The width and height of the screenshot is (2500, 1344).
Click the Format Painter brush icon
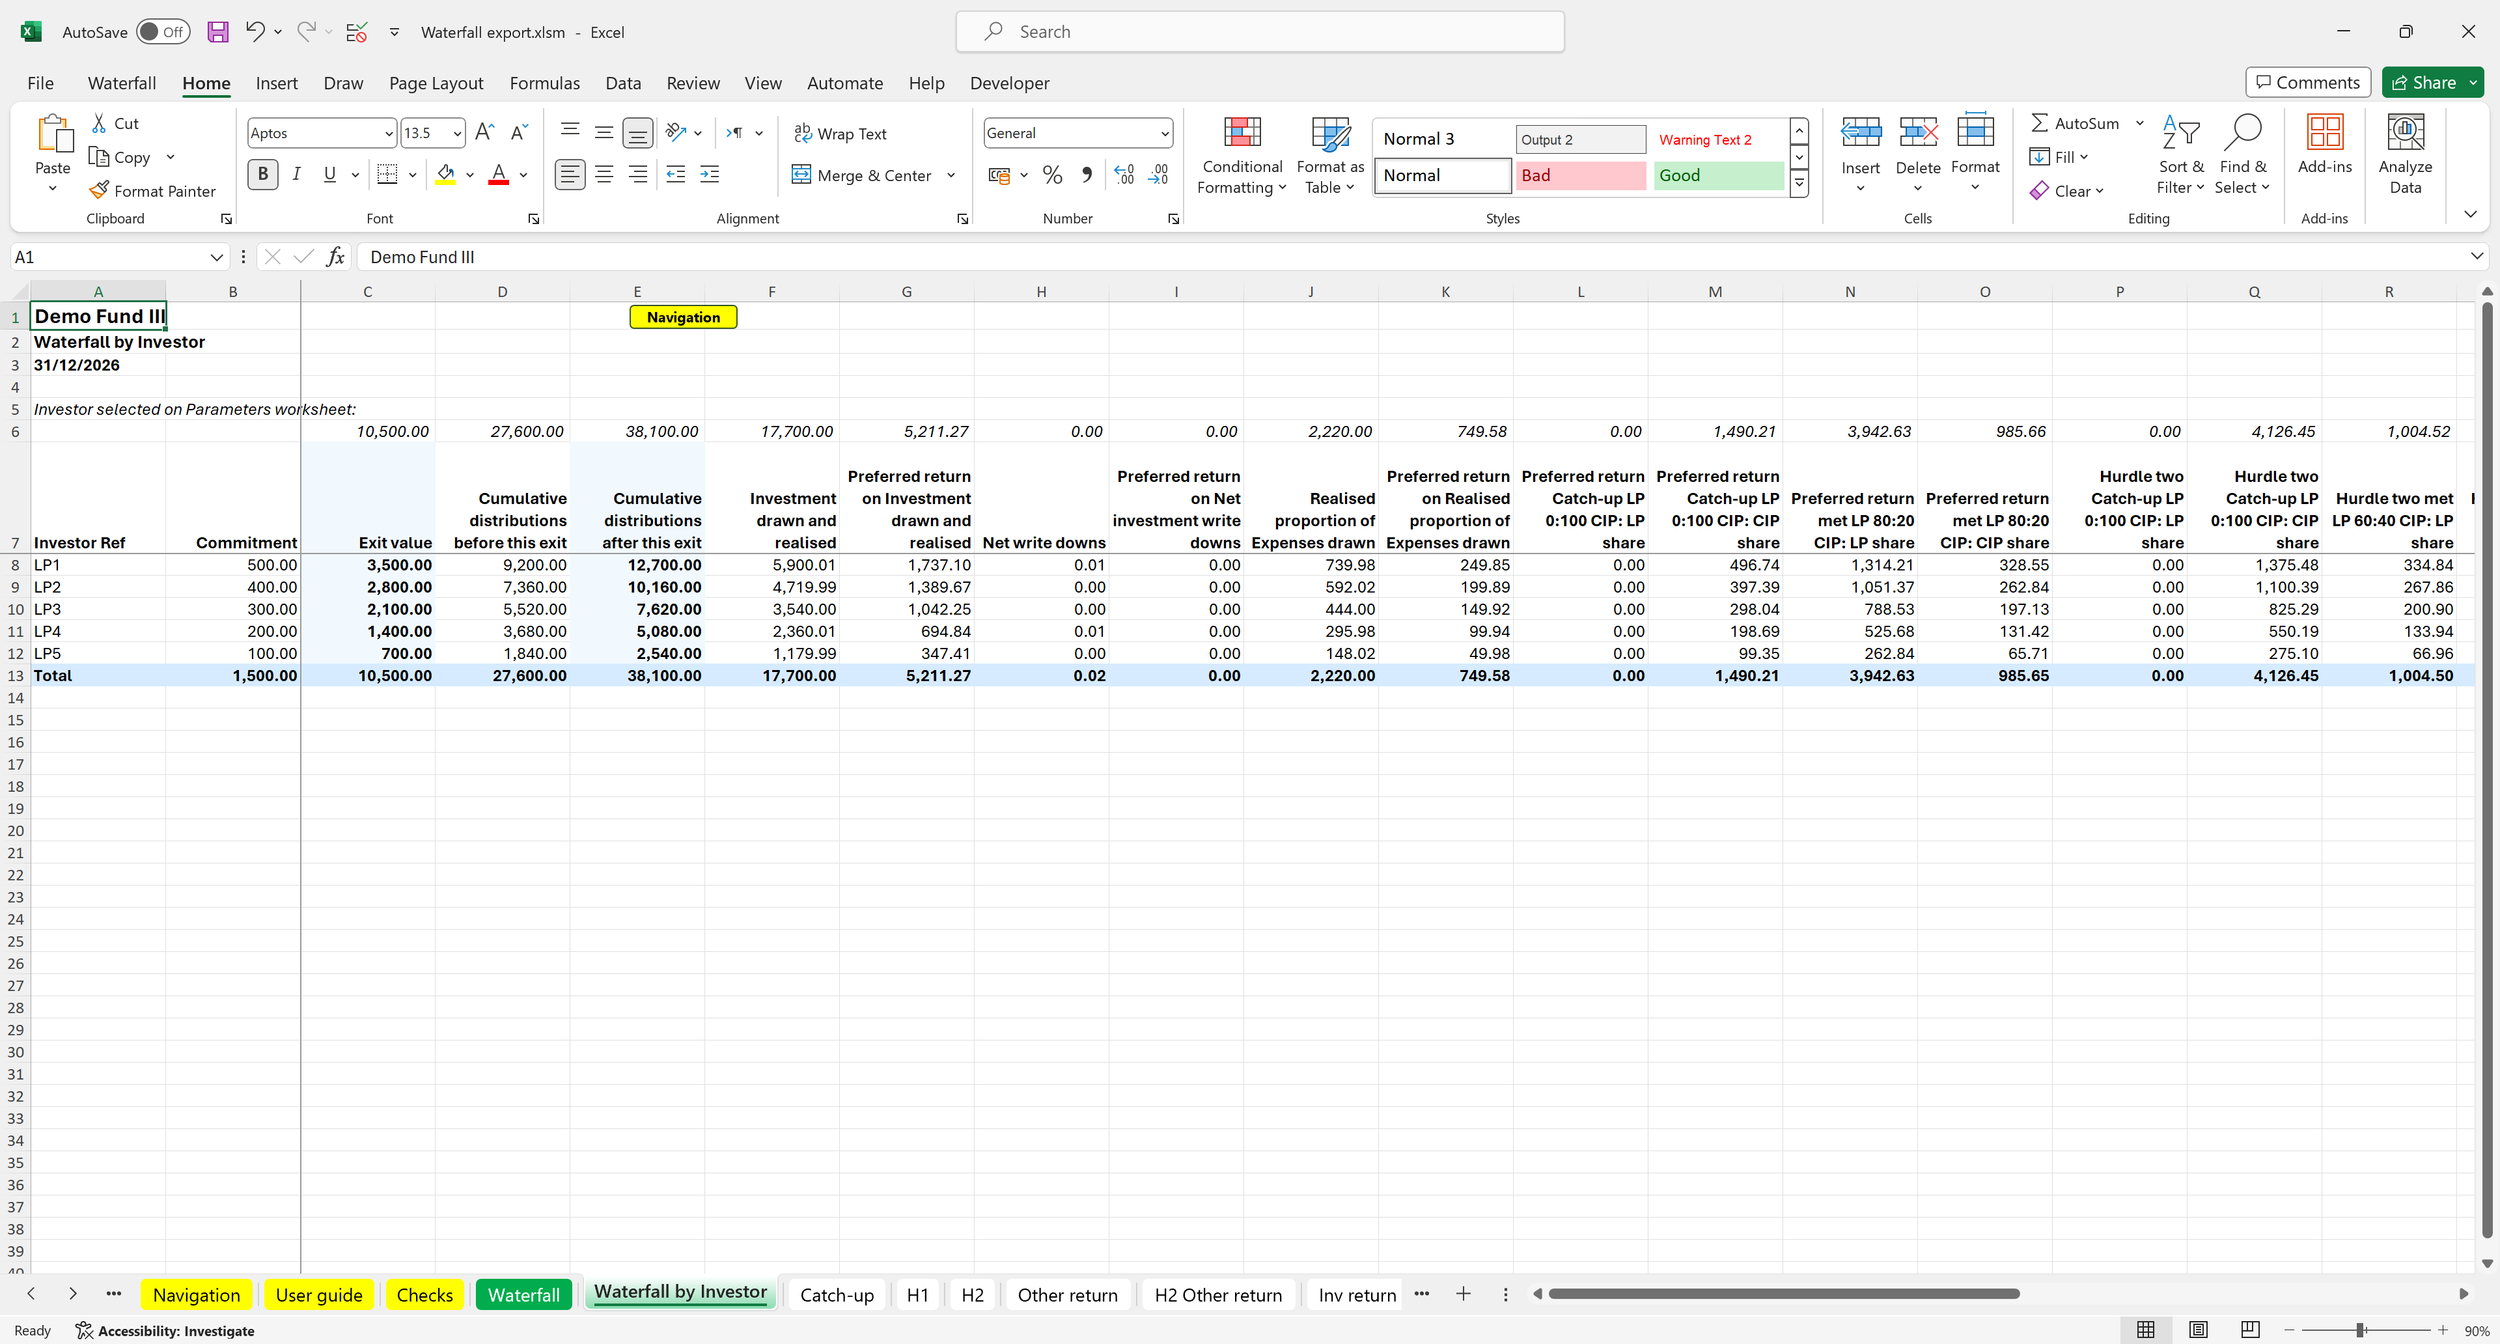tap(99, 190)
